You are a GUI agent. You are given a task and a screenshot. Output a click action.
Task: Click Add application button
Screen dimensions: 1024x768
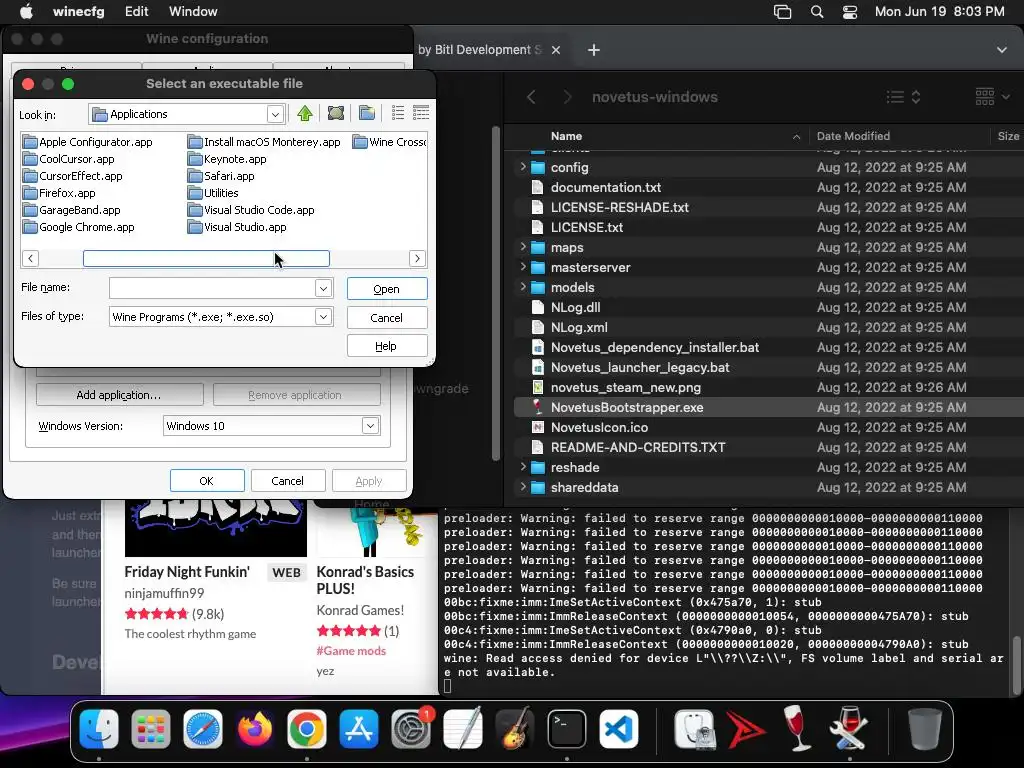pos(120,394)
